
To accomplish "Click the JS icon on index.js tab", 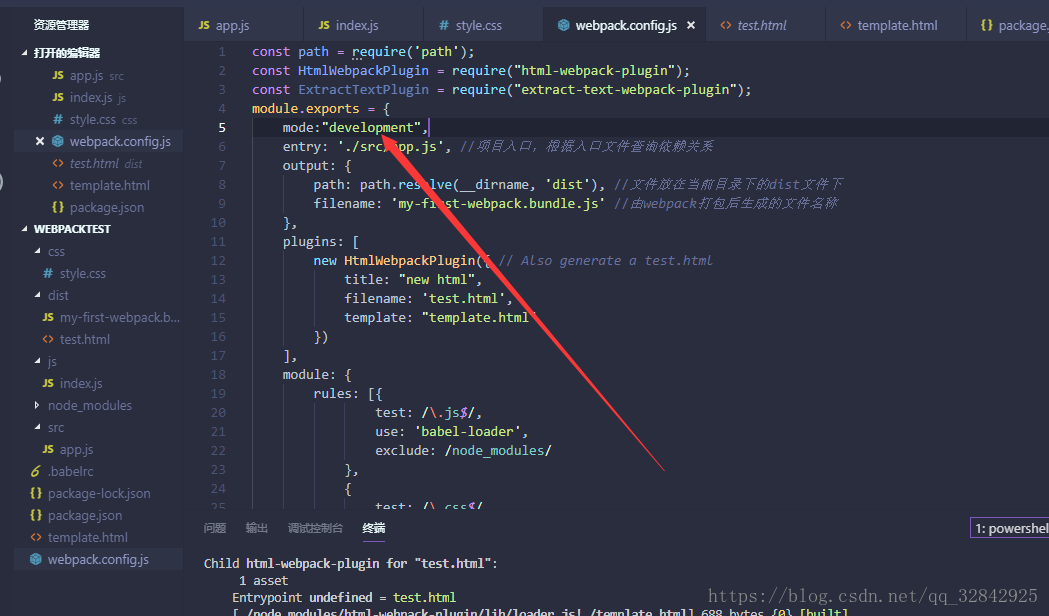I will point(324,25).
